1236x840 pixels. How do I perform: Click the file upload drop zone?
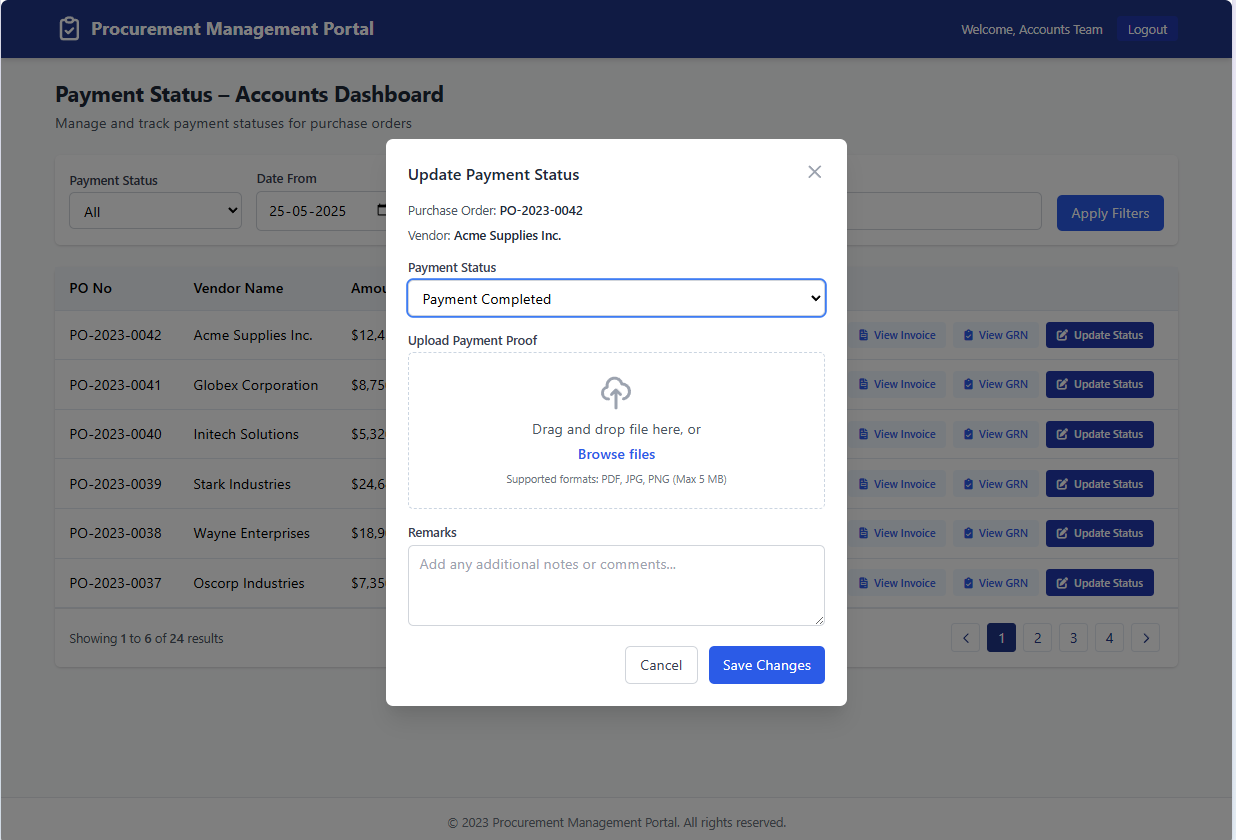click(x=616, y=430)
